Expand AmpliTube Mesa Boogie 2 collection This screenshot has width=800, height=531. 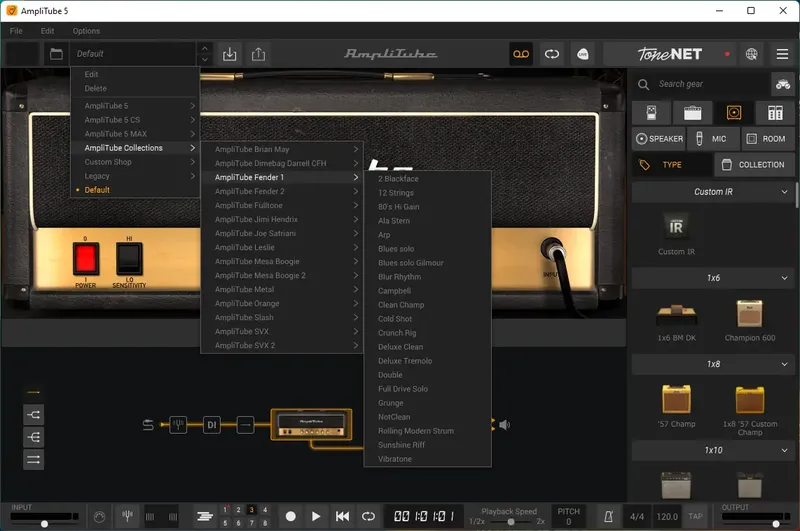(x=282, y=275)
